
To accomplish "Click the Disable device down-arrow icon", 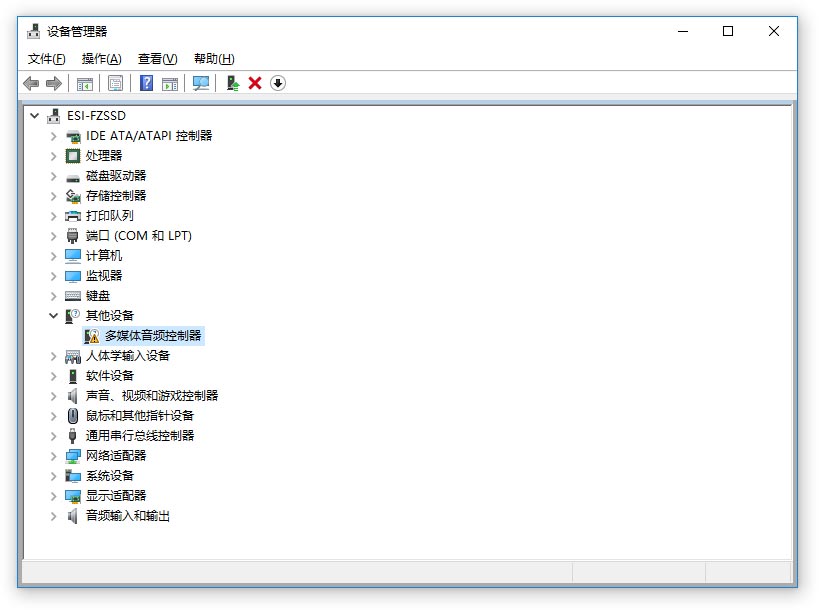I will coord(278,83).
